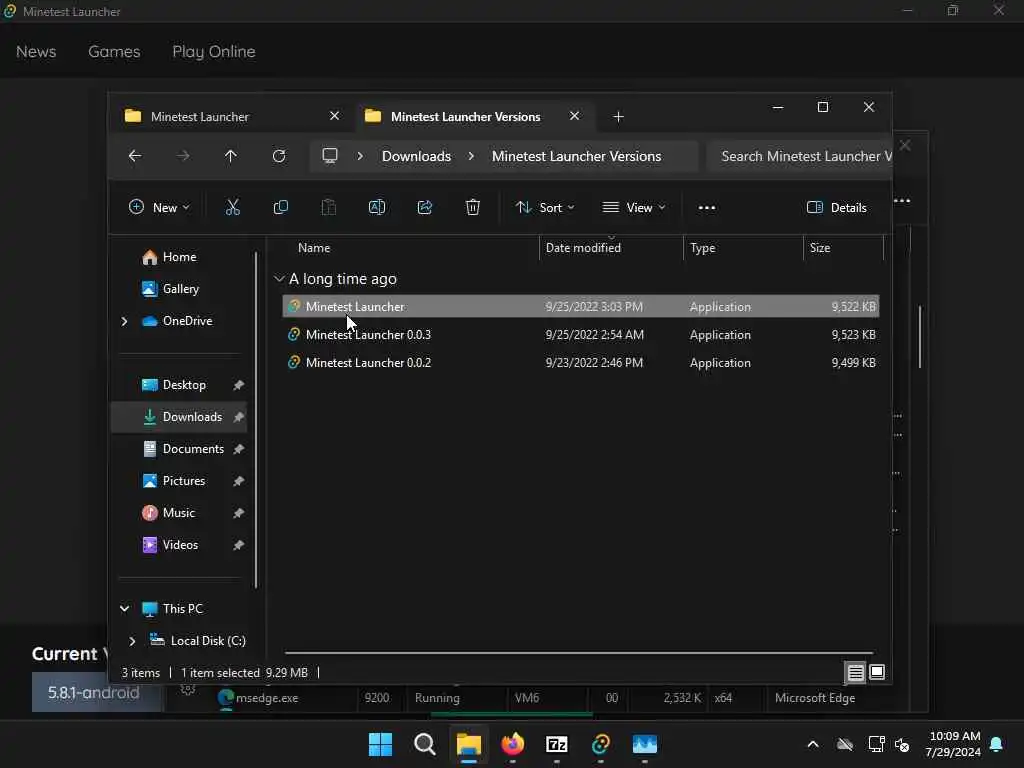Image resolution: width=1024 pixels, height=768 pixels.
Task: Click the Search Minetest Launcher Versions box
Action: [x=800, y=156]
